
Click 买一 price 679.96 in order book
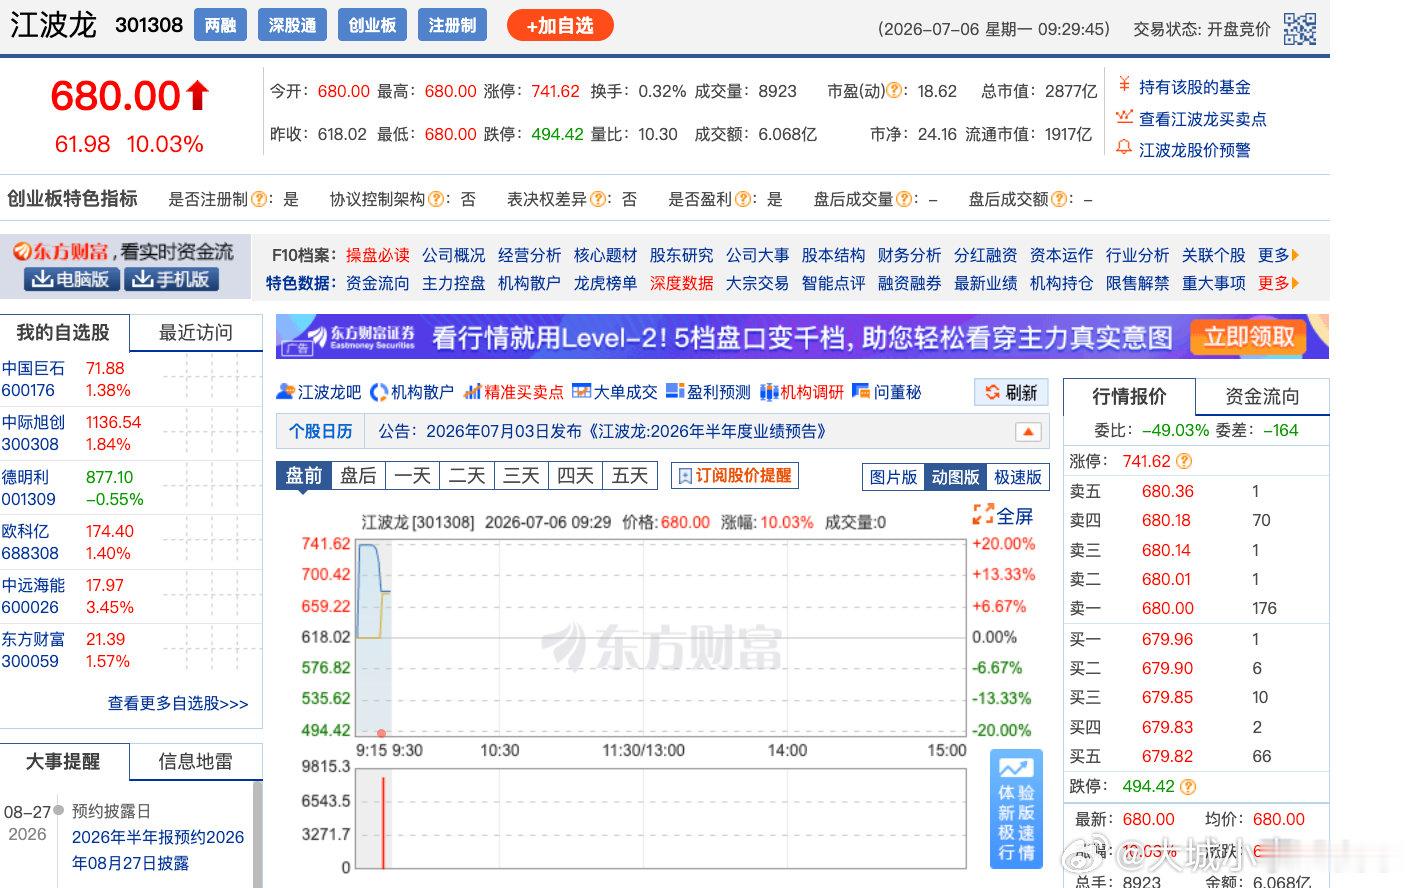click(1168, 639)
